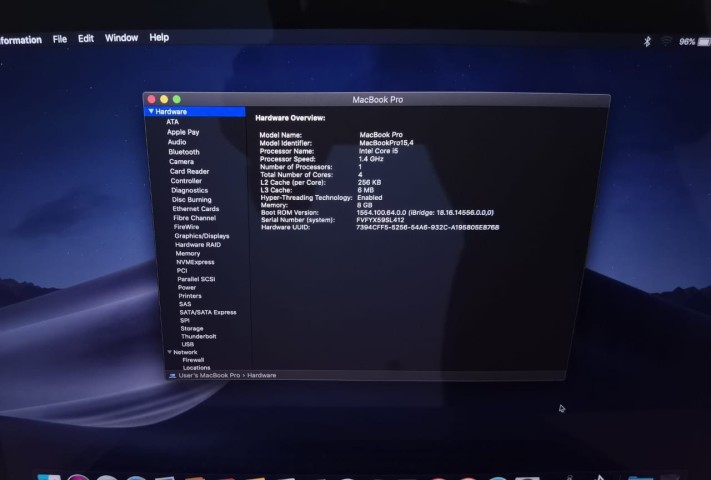This screenshot has height=480, width=711.
Task: Select Power in the sidebar
Action: (x=187, y=287)
